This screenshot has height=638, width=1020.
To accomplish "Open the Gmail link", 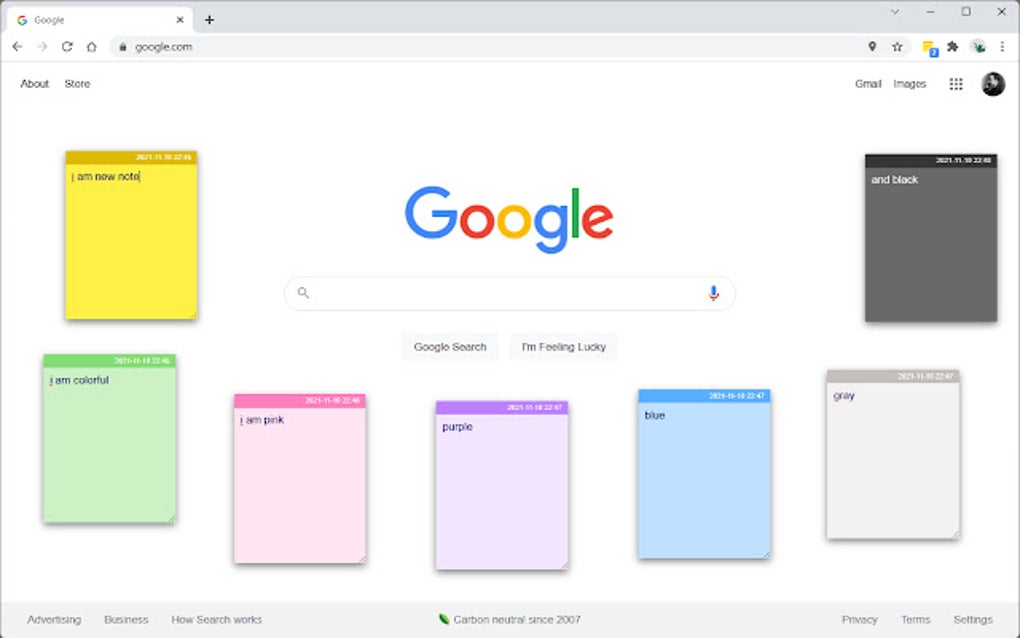I will pyautogui.click(x=867, y=84).
